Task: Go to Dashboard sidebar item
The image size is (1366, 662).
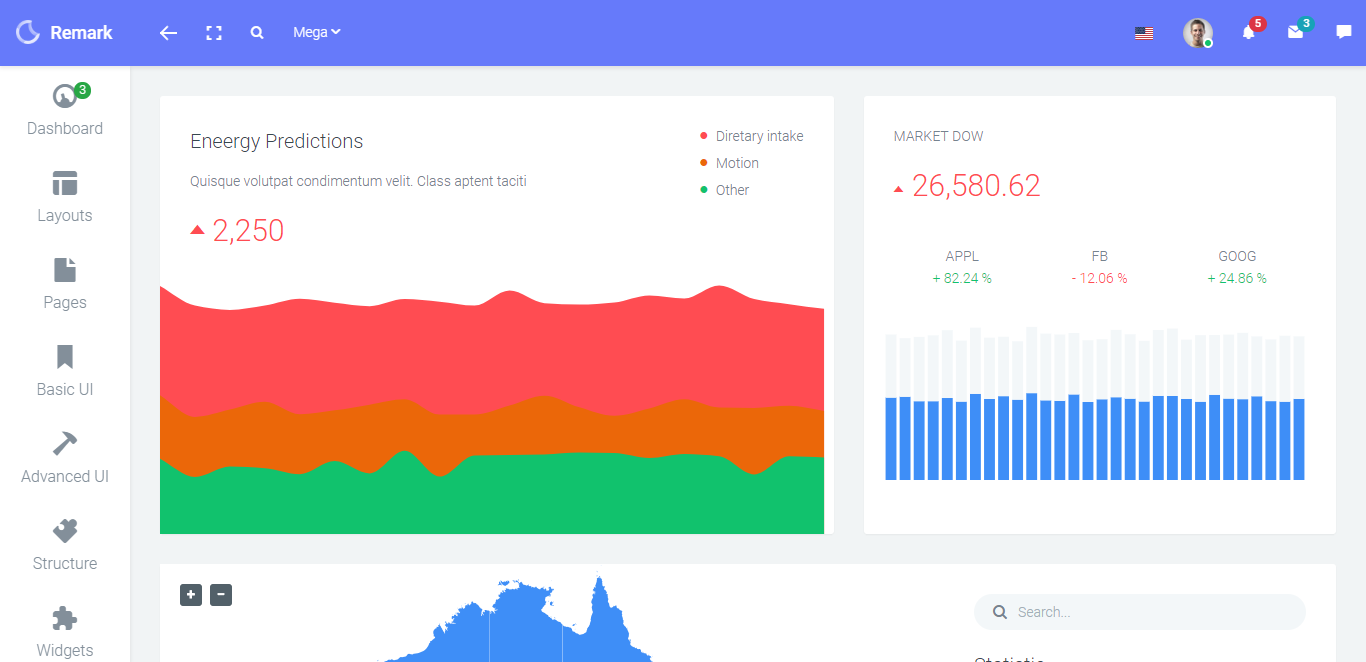Action: [x=65, y=110]
